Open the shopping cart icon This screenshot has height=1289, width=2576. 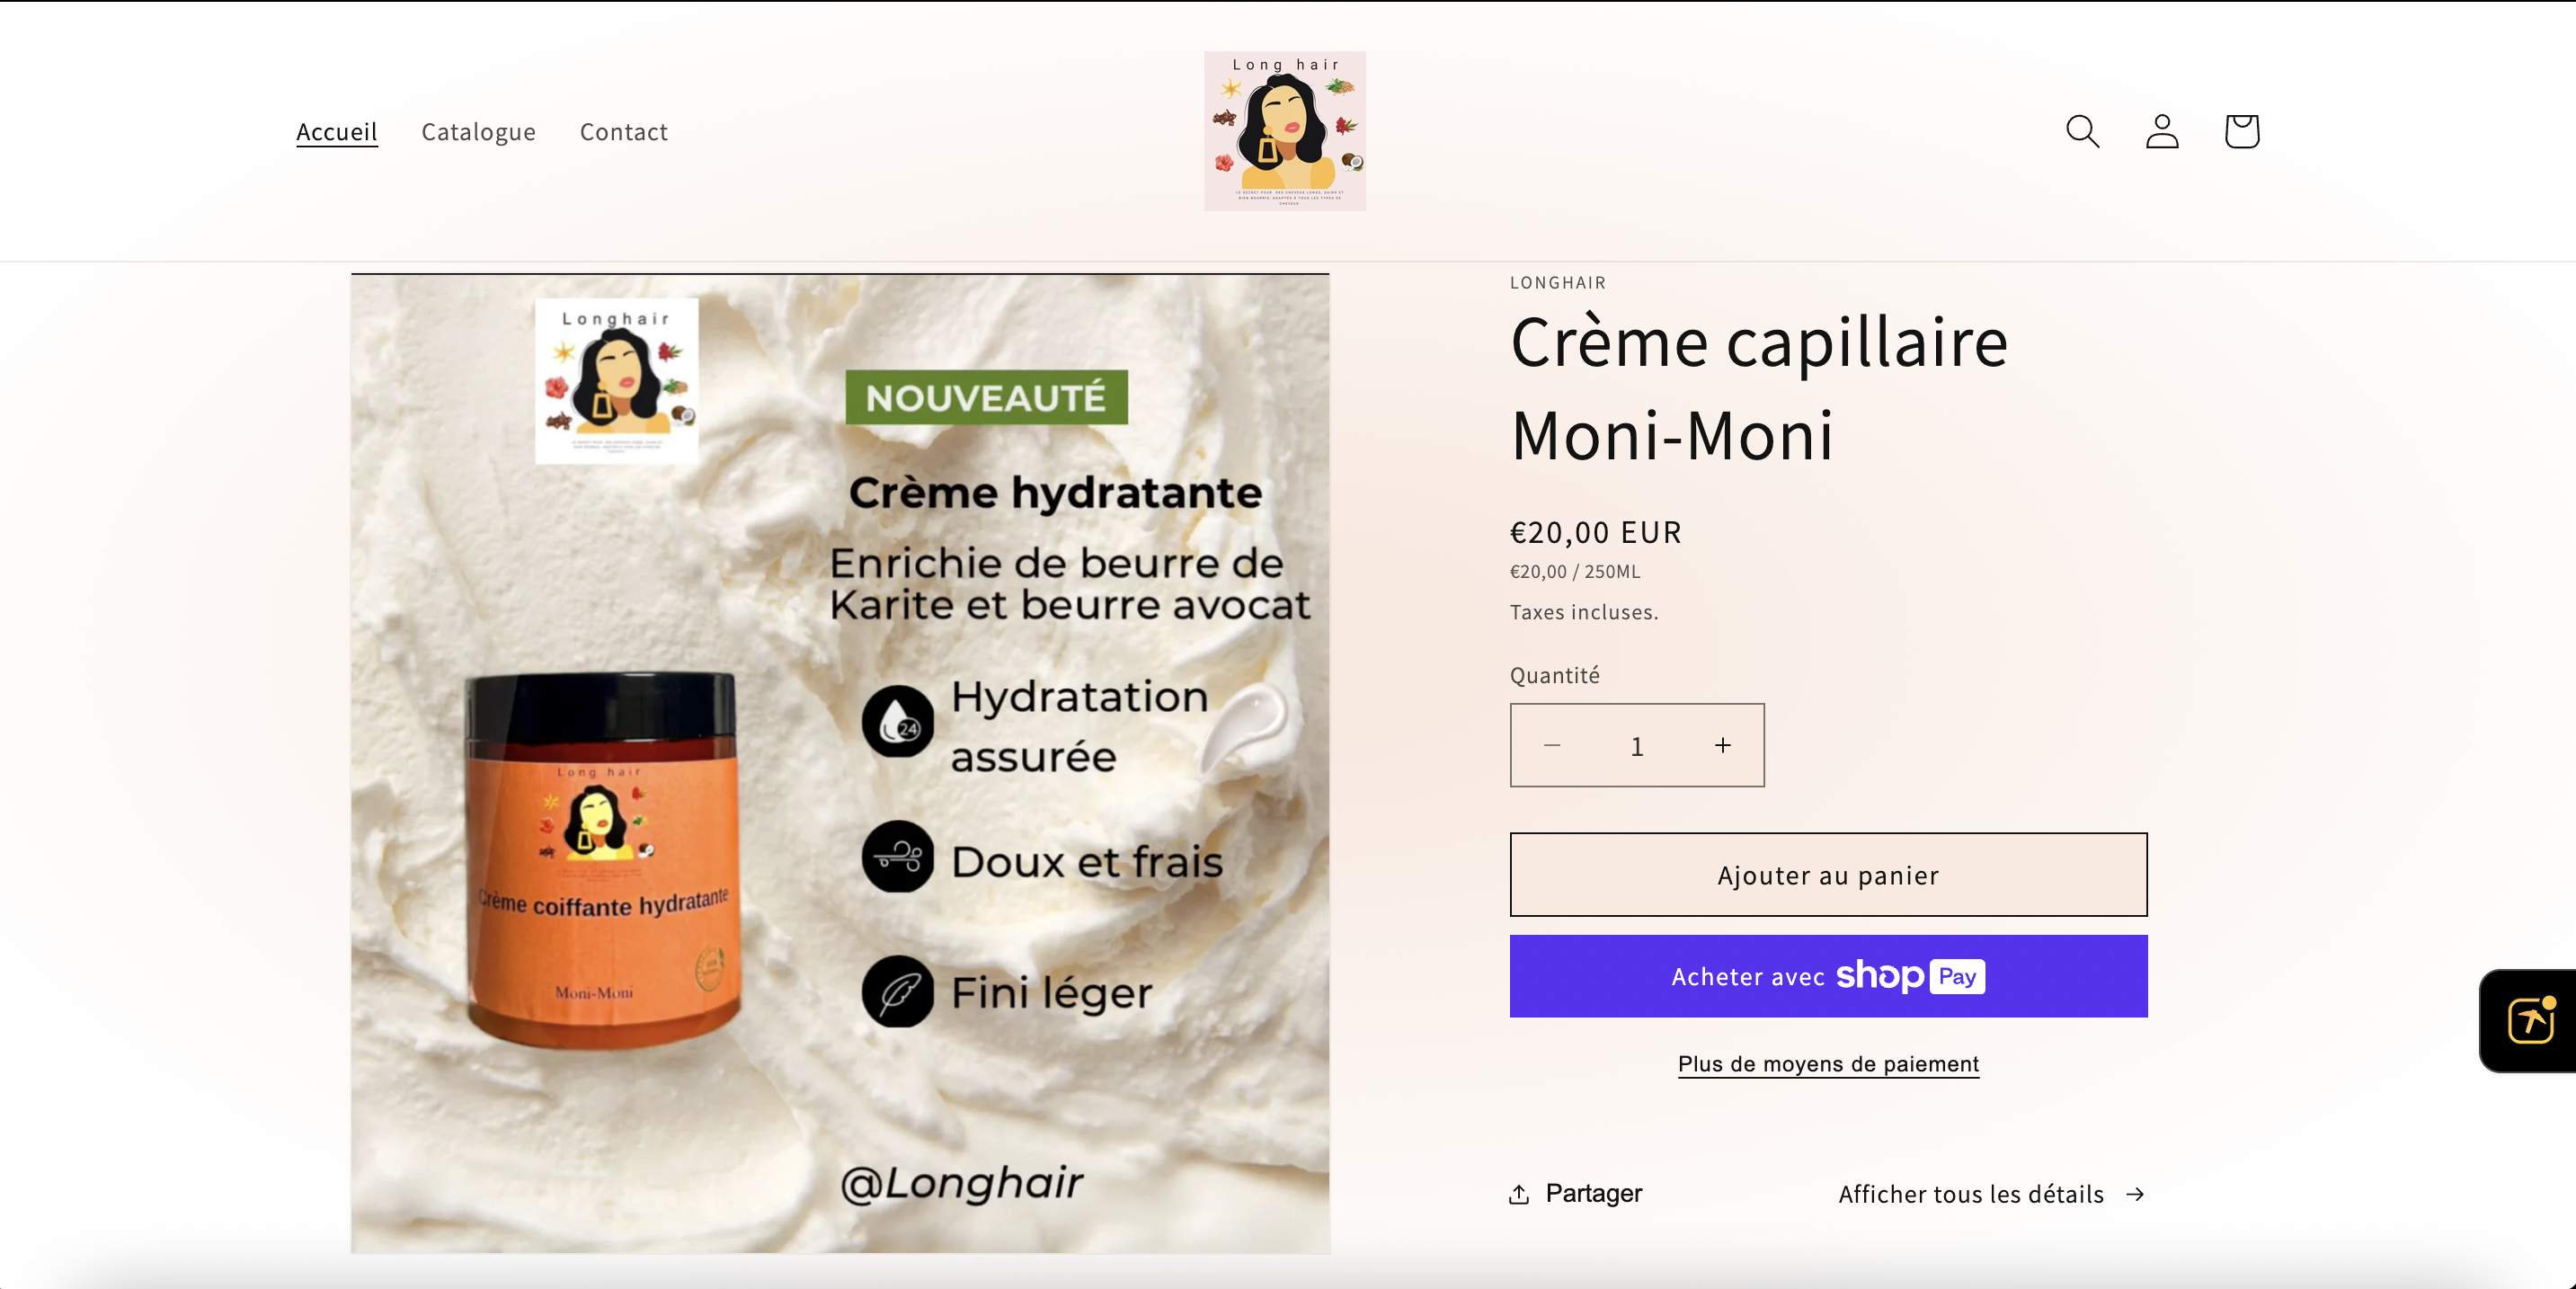[x=2241, y=131]
